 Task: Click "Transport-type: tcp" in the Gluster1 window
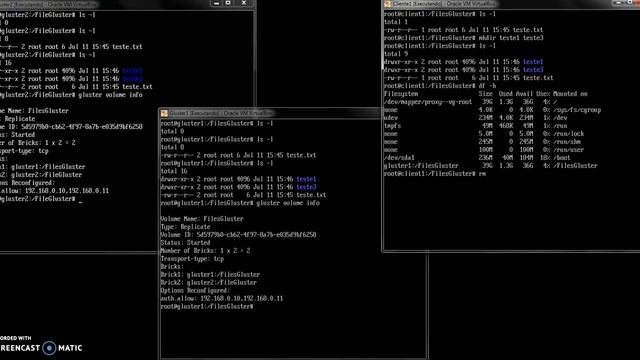(192, 259)
